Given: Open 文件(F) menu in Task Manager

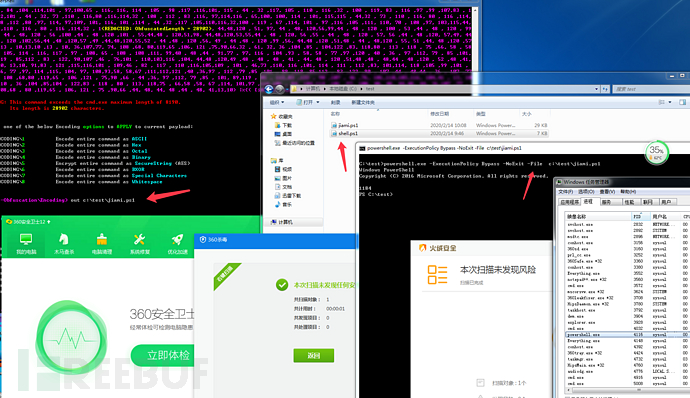Looking at the screenshot, I should (565, 192).
